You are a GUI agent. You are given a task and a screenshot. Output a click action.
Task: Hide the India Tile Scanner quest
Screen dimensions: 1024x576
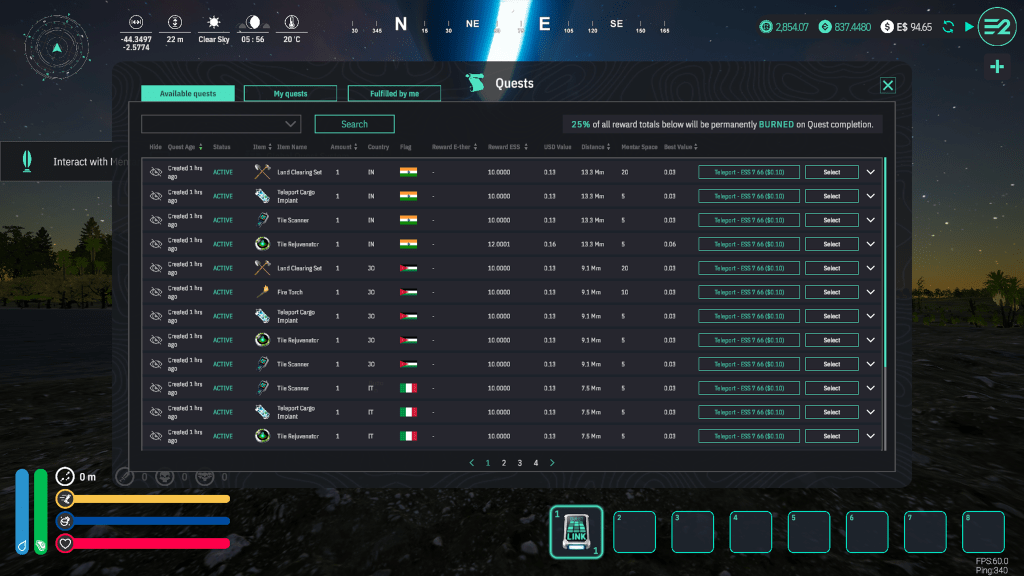(x=155, y=220)
